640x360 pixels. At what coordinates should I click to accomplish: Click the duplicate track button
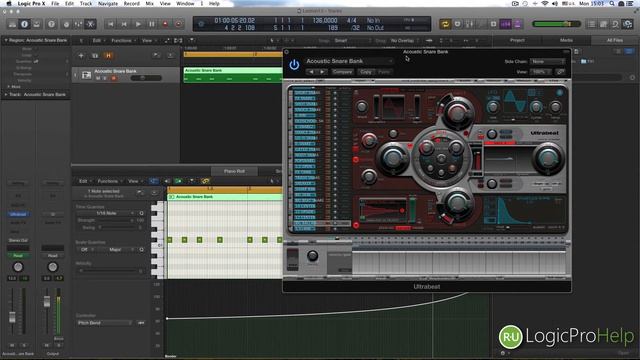tap(95, 56)
